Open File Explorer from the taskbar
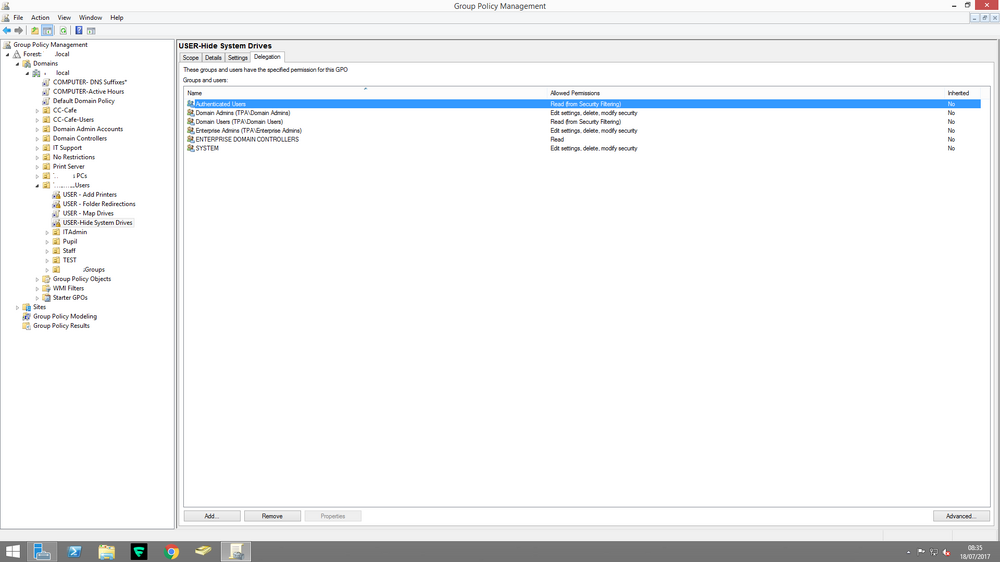 click(x=107, y=552)
